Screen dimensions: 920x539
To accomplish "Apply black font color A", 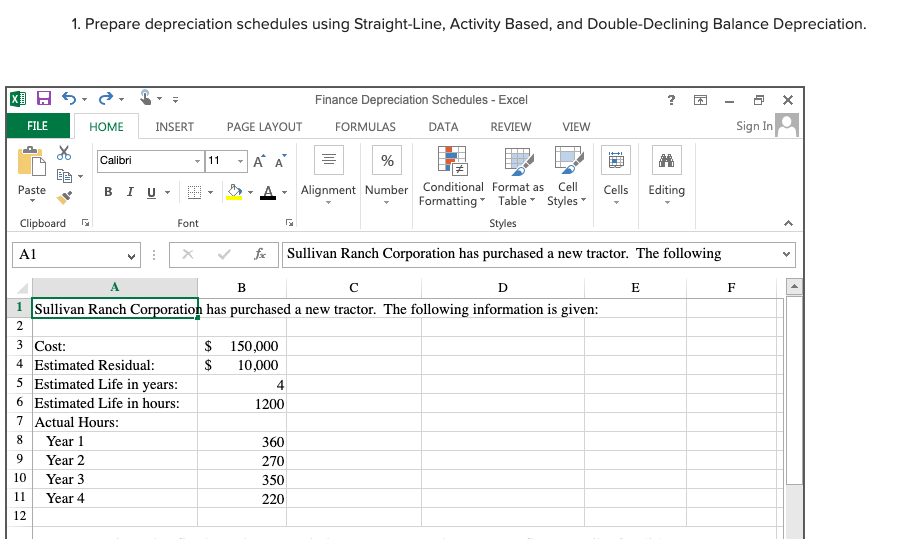I will (268, 192).
